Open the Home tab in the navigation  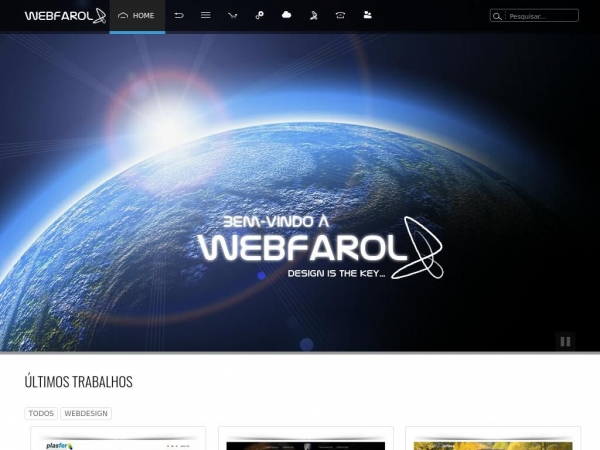pyautogui.click(x=137, y=16)
